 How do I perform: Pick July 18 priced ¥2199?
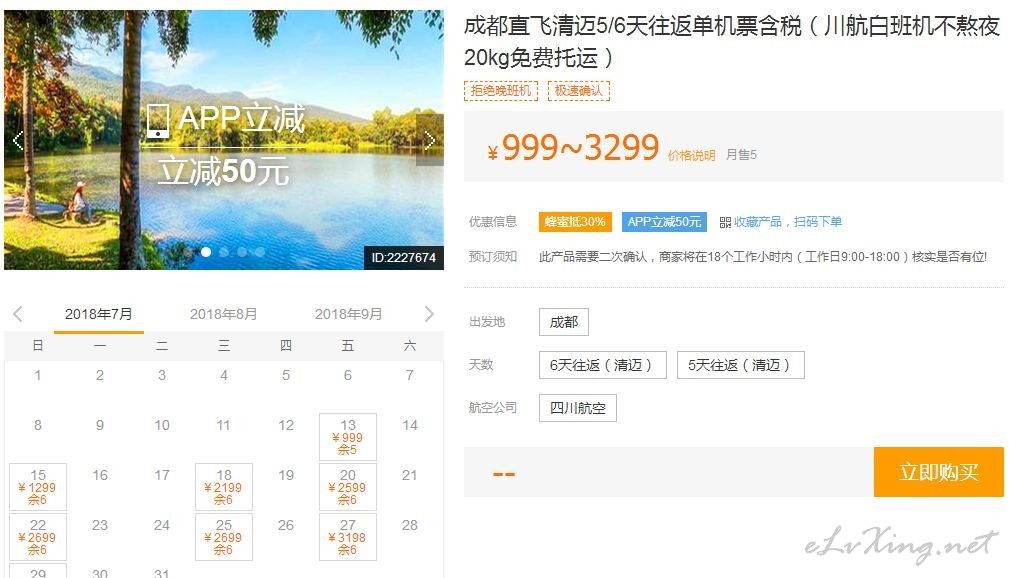[223, 487]
